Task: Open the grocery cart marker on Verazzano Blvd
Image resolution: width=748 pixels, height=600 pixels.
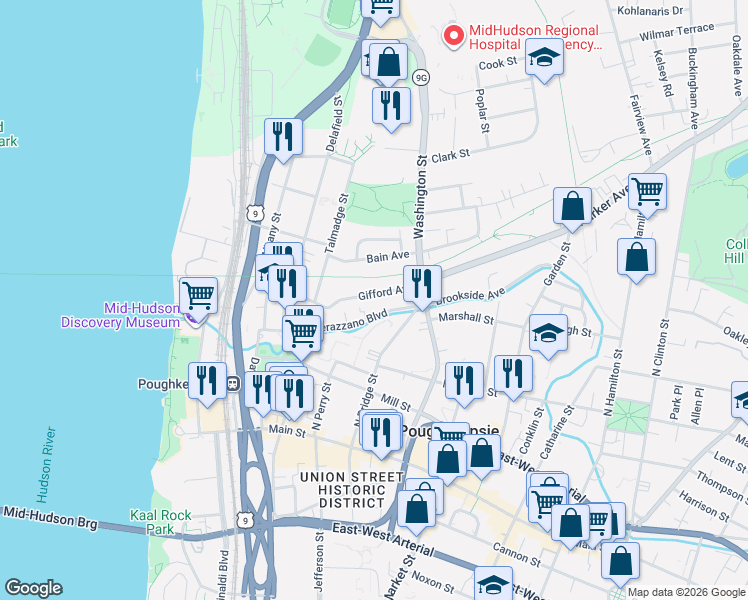Action: click(301, 336)
